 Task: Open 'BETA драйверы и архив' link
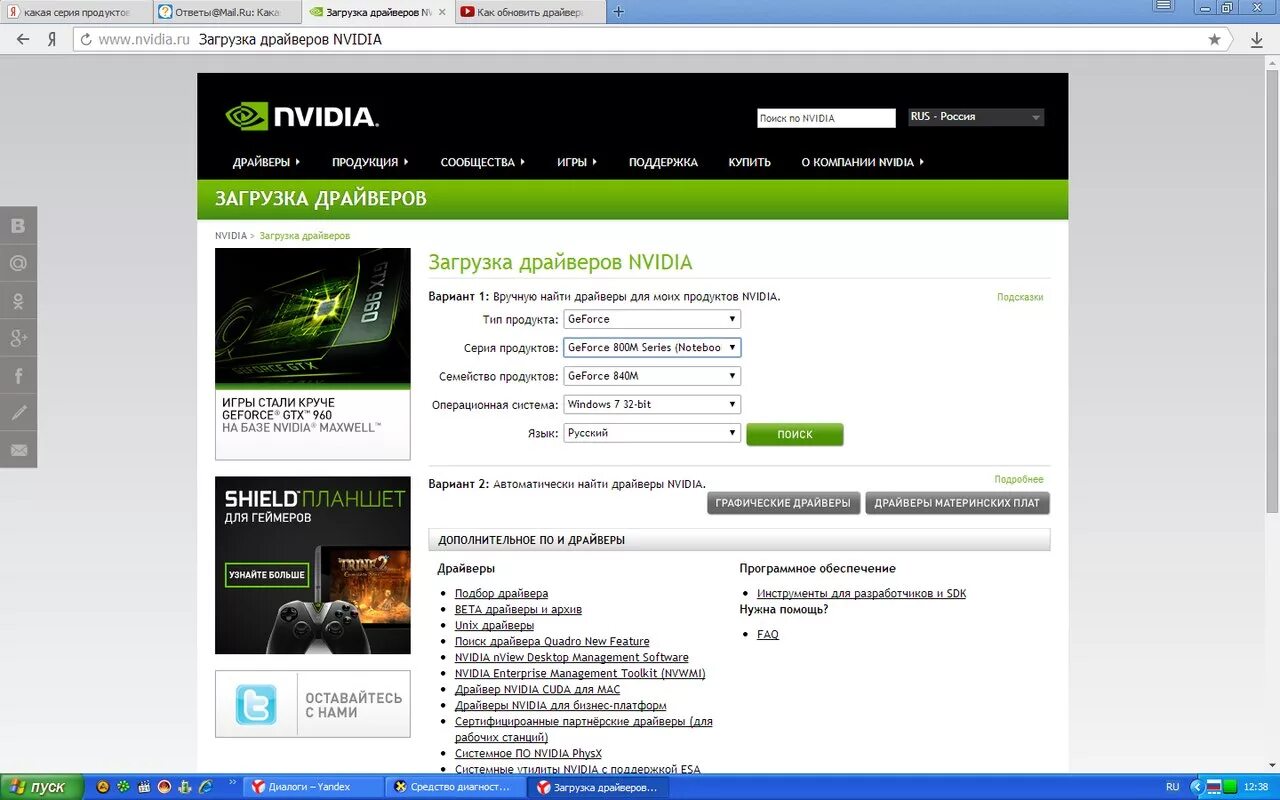(518, 609)
